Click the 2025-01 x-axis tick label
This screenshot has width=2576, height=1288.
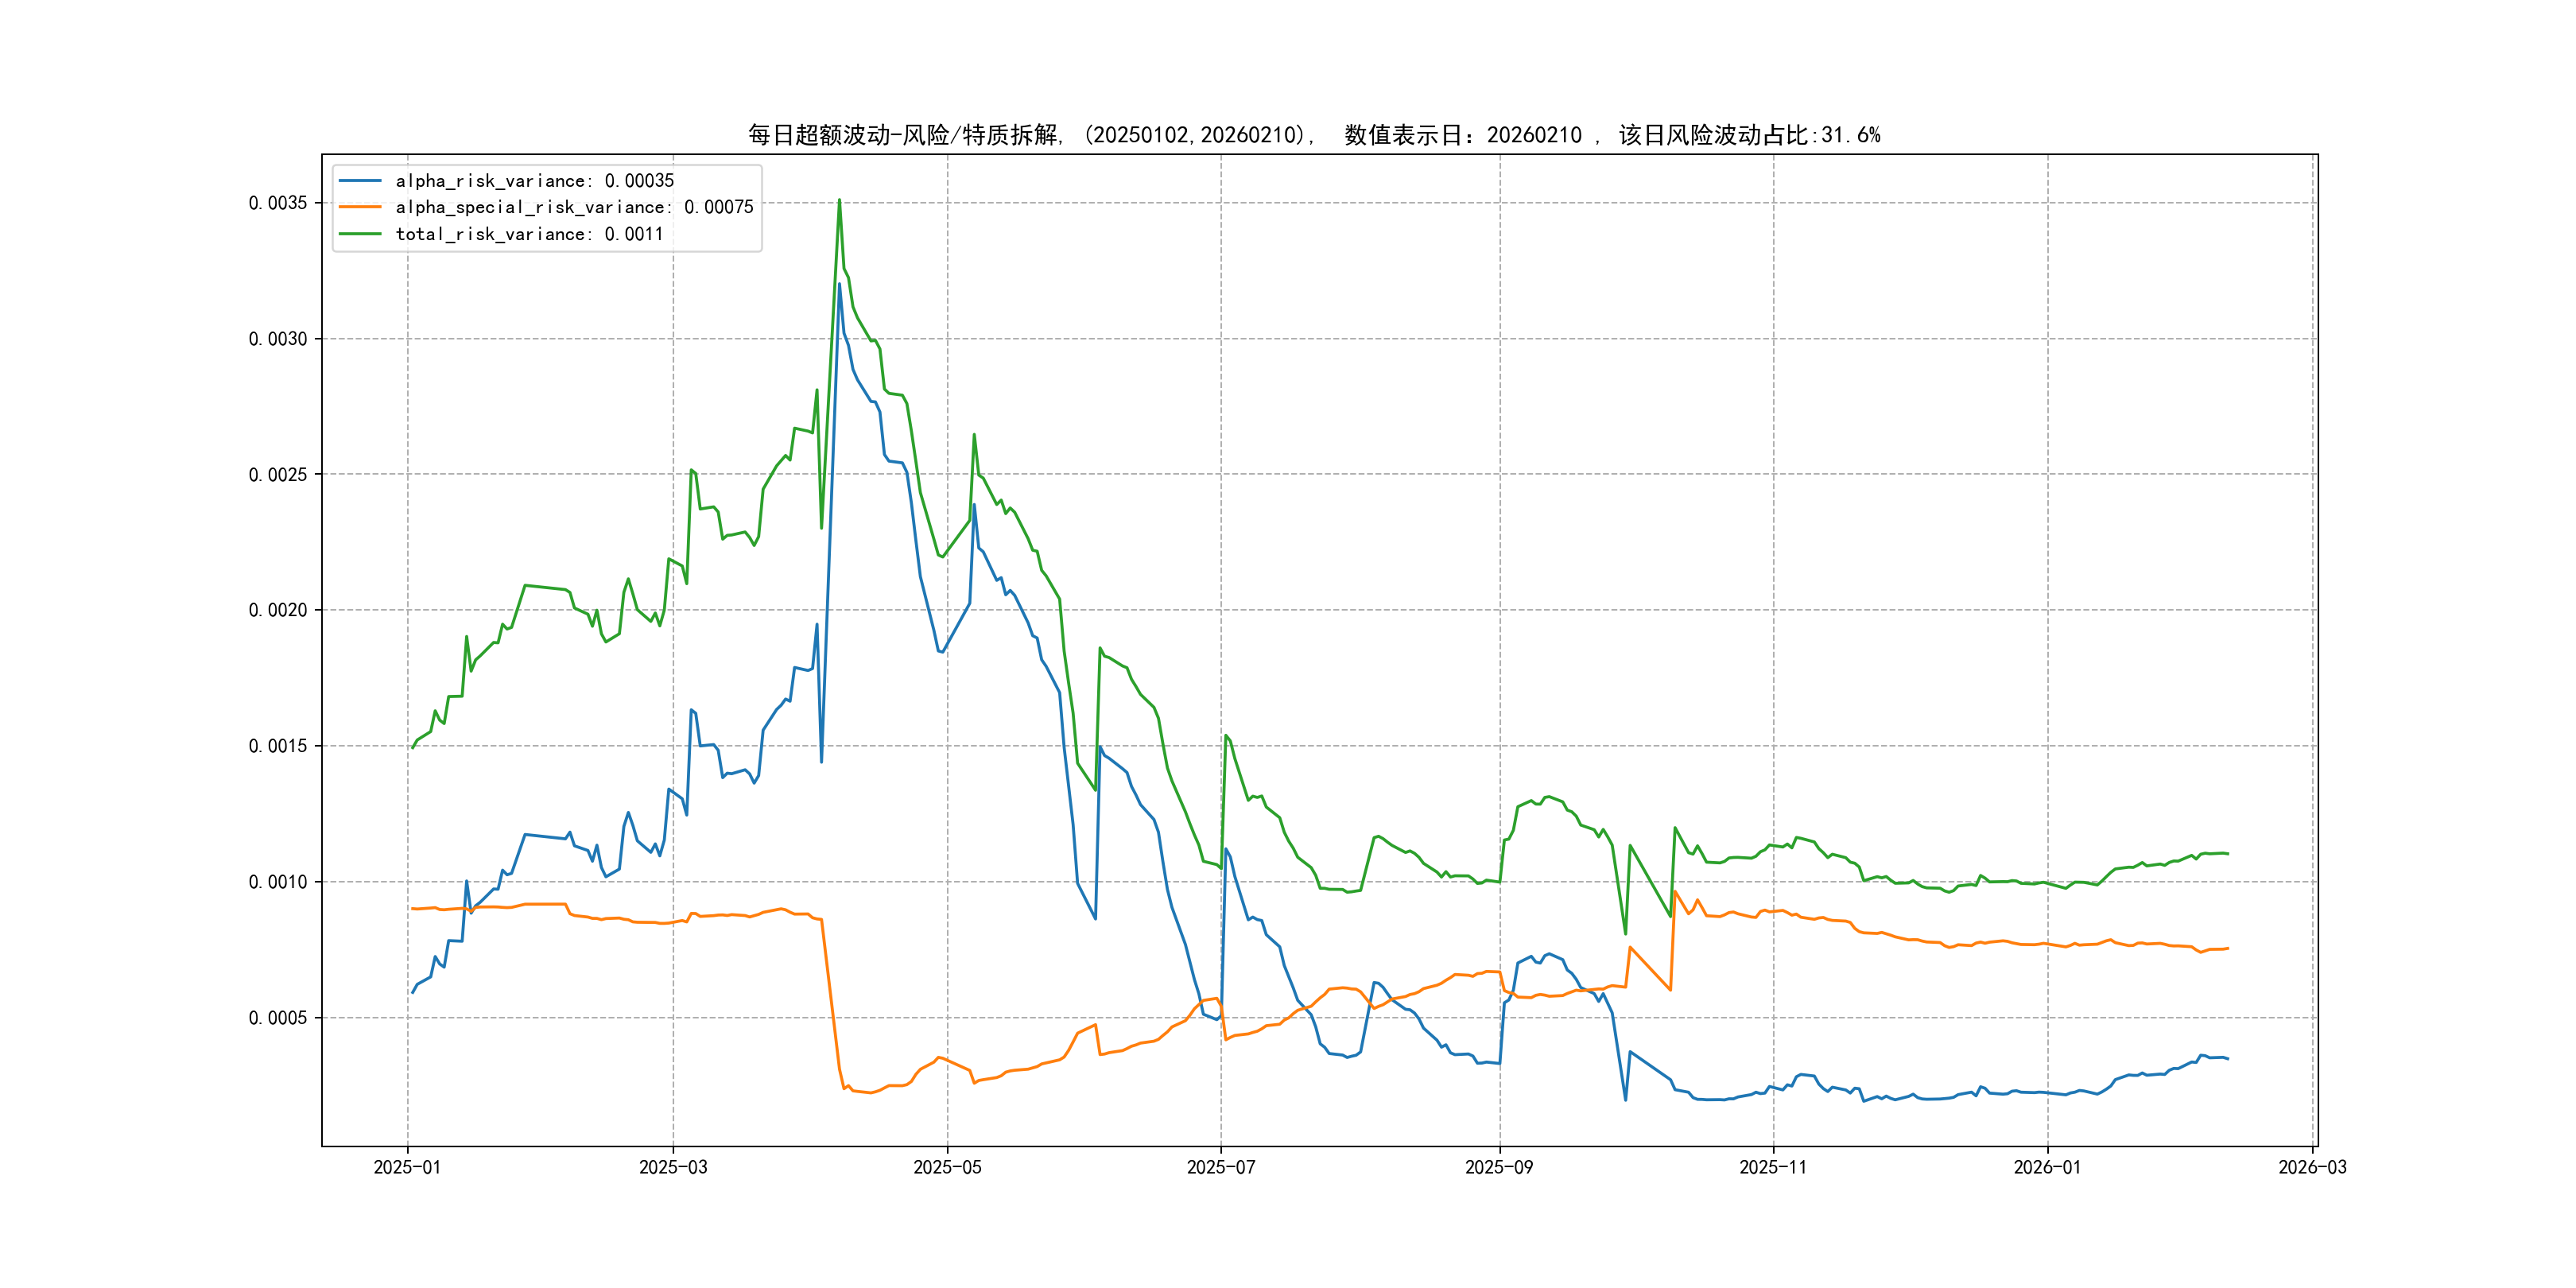tap(407, 1167)
